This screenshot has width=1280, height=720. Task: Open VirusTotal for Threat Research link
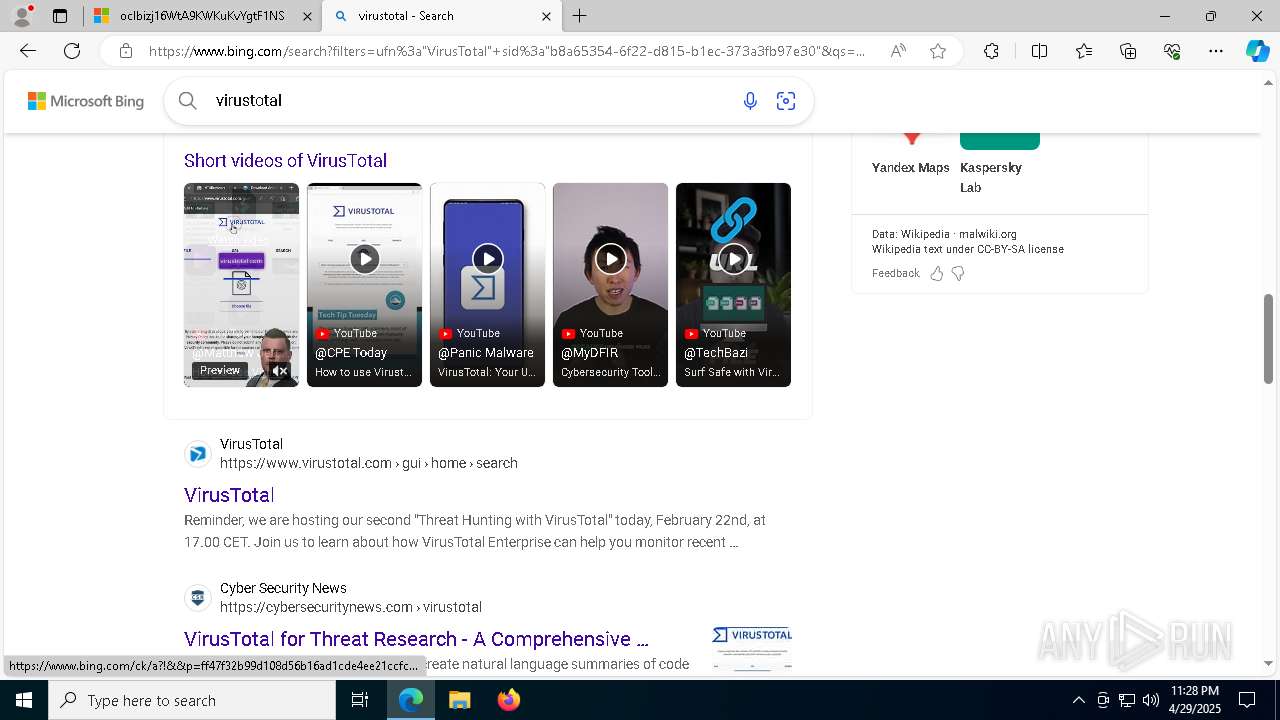(x=416, y=639)
